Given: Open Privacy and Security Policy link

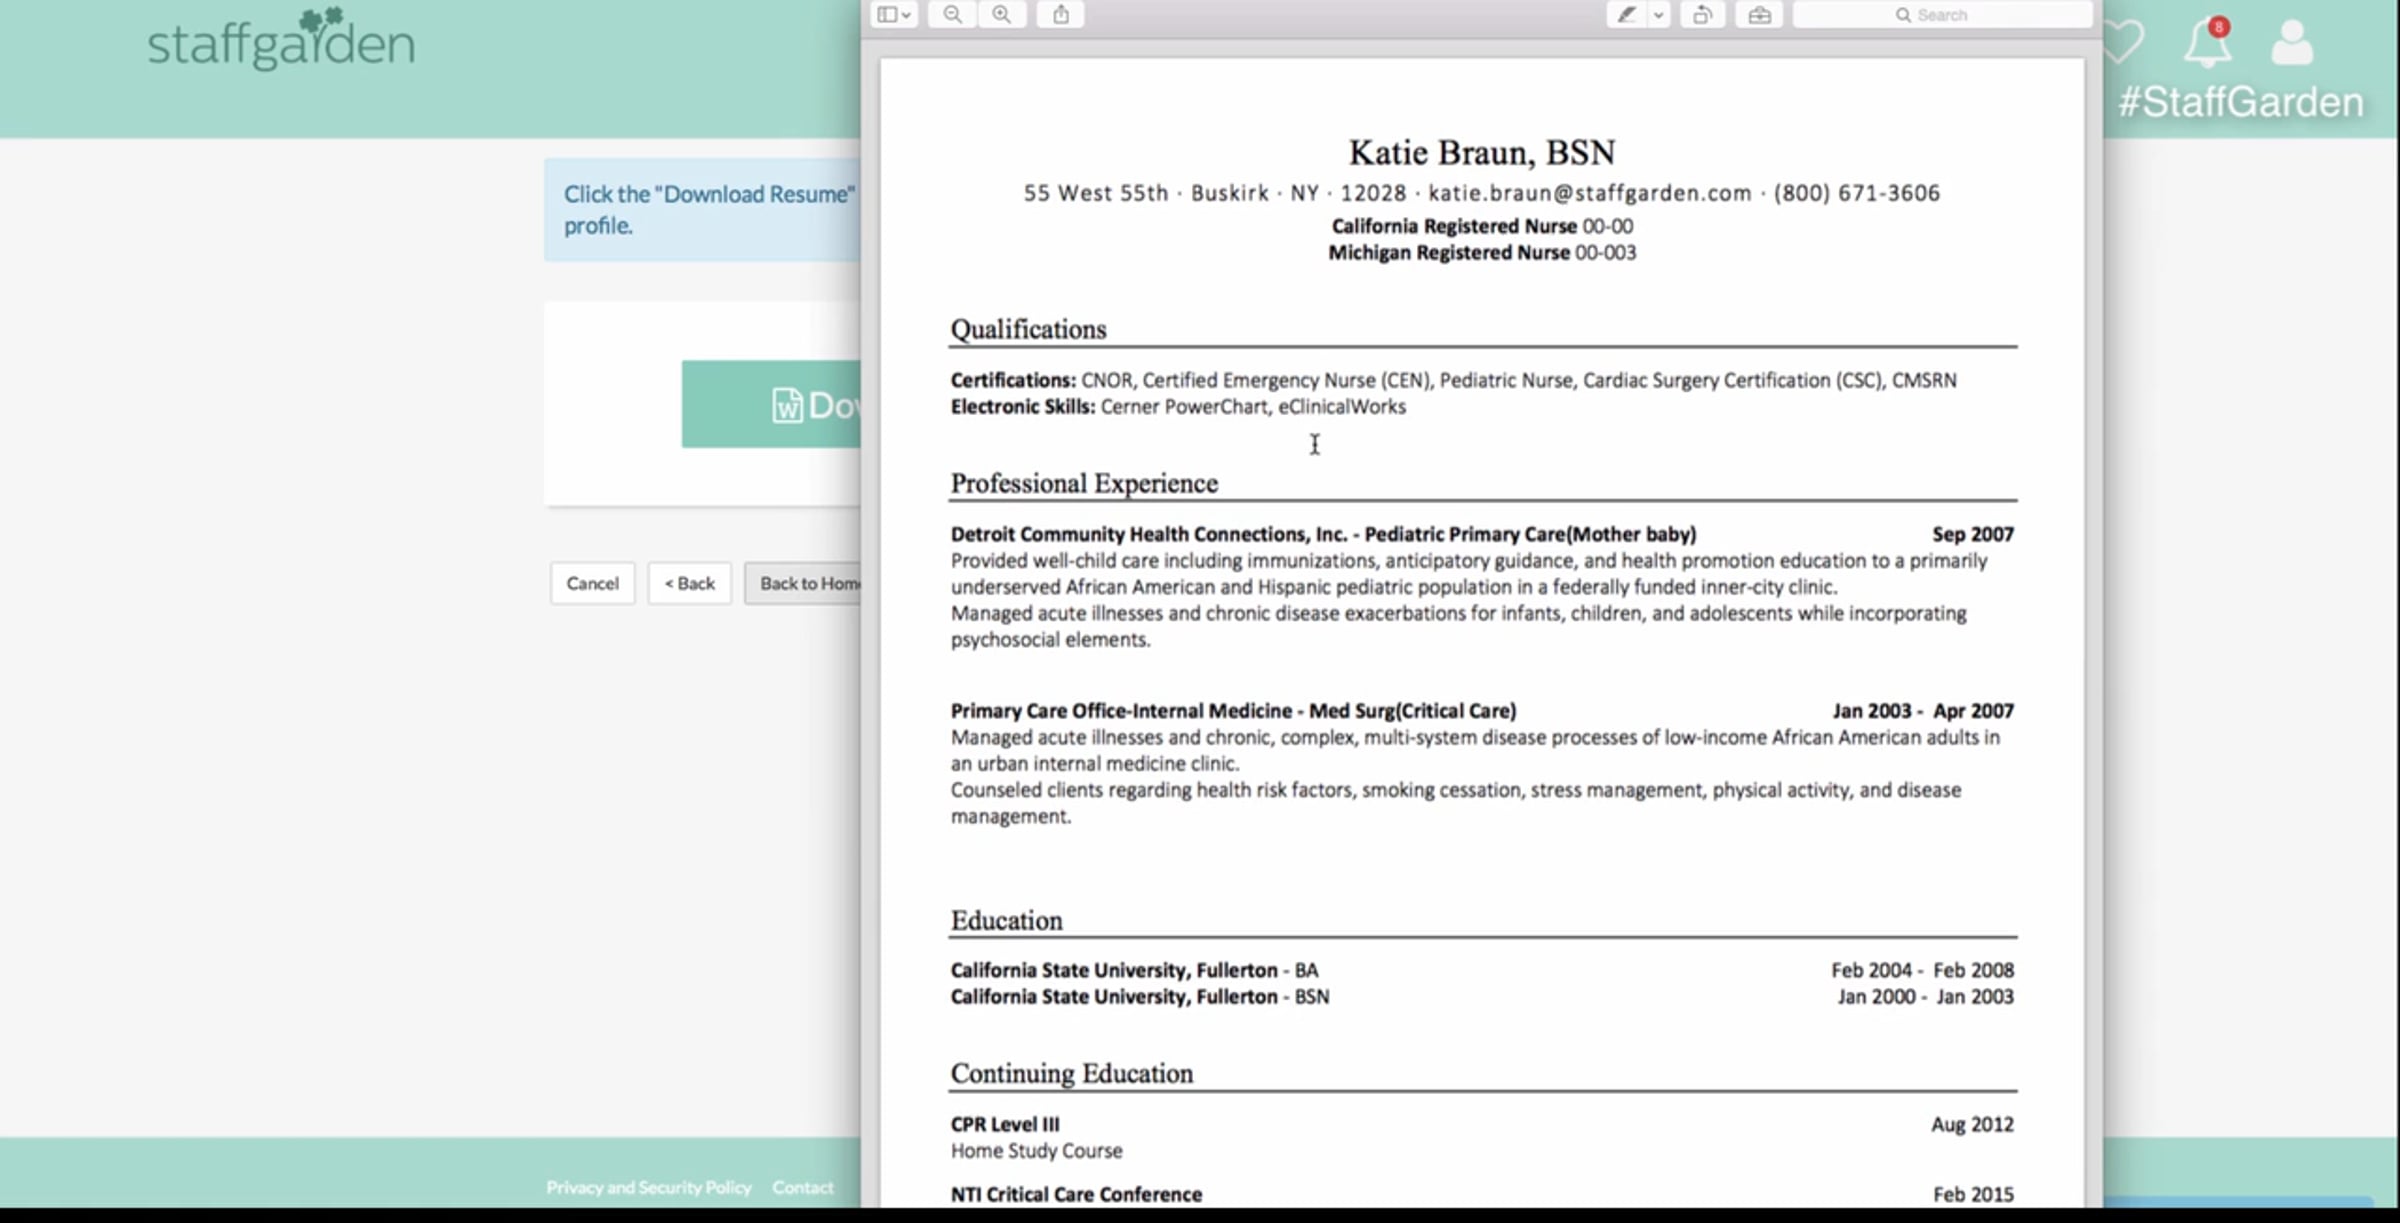Looking at the screenshot, I should click(648, 1187).
